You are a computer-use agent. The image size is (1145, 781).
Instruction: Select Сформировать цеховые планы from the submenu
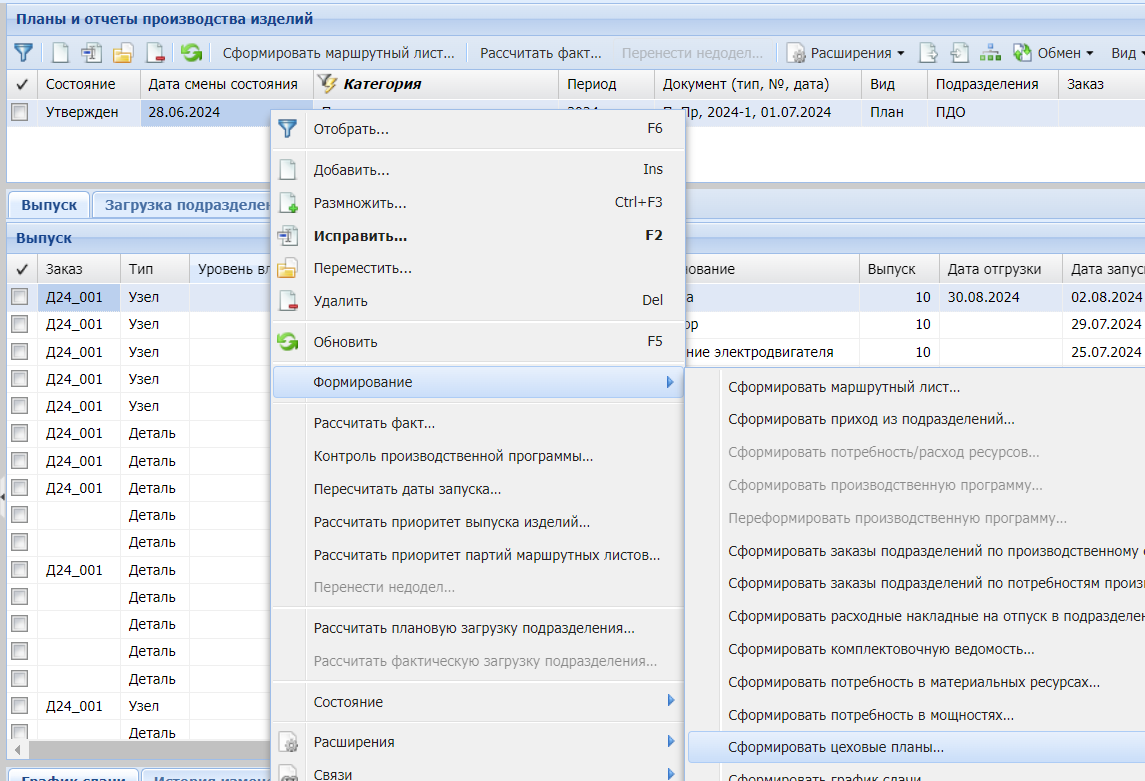pyautogui.click(x=836, y=747)
